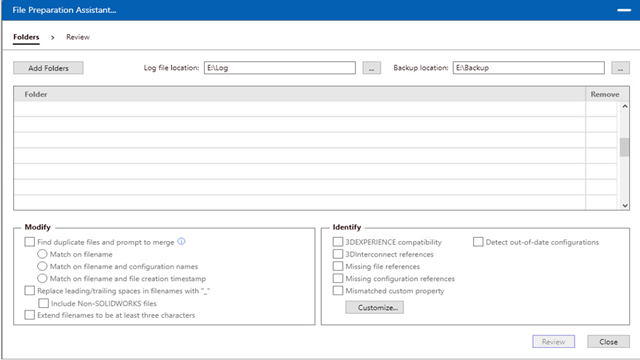Open the Folders step tab
Screen dimensions: 640x360
(26, 37)
